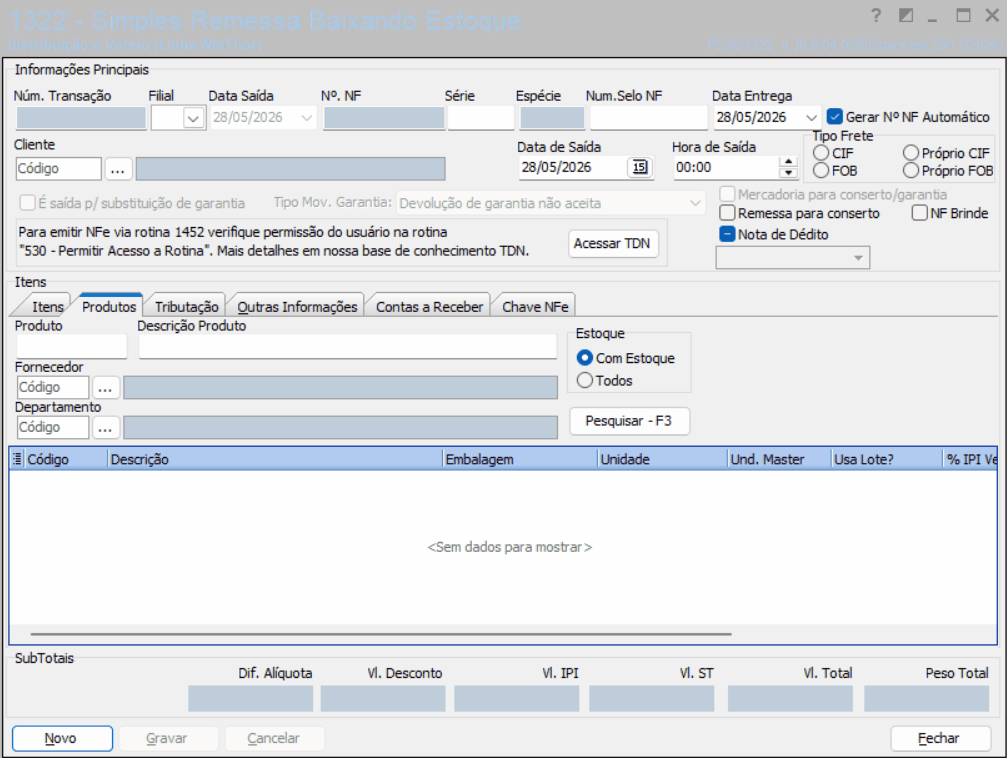Select CIF freight type
The width and height of the screenshot is (1007, 758).
click(x=821, y=153)
